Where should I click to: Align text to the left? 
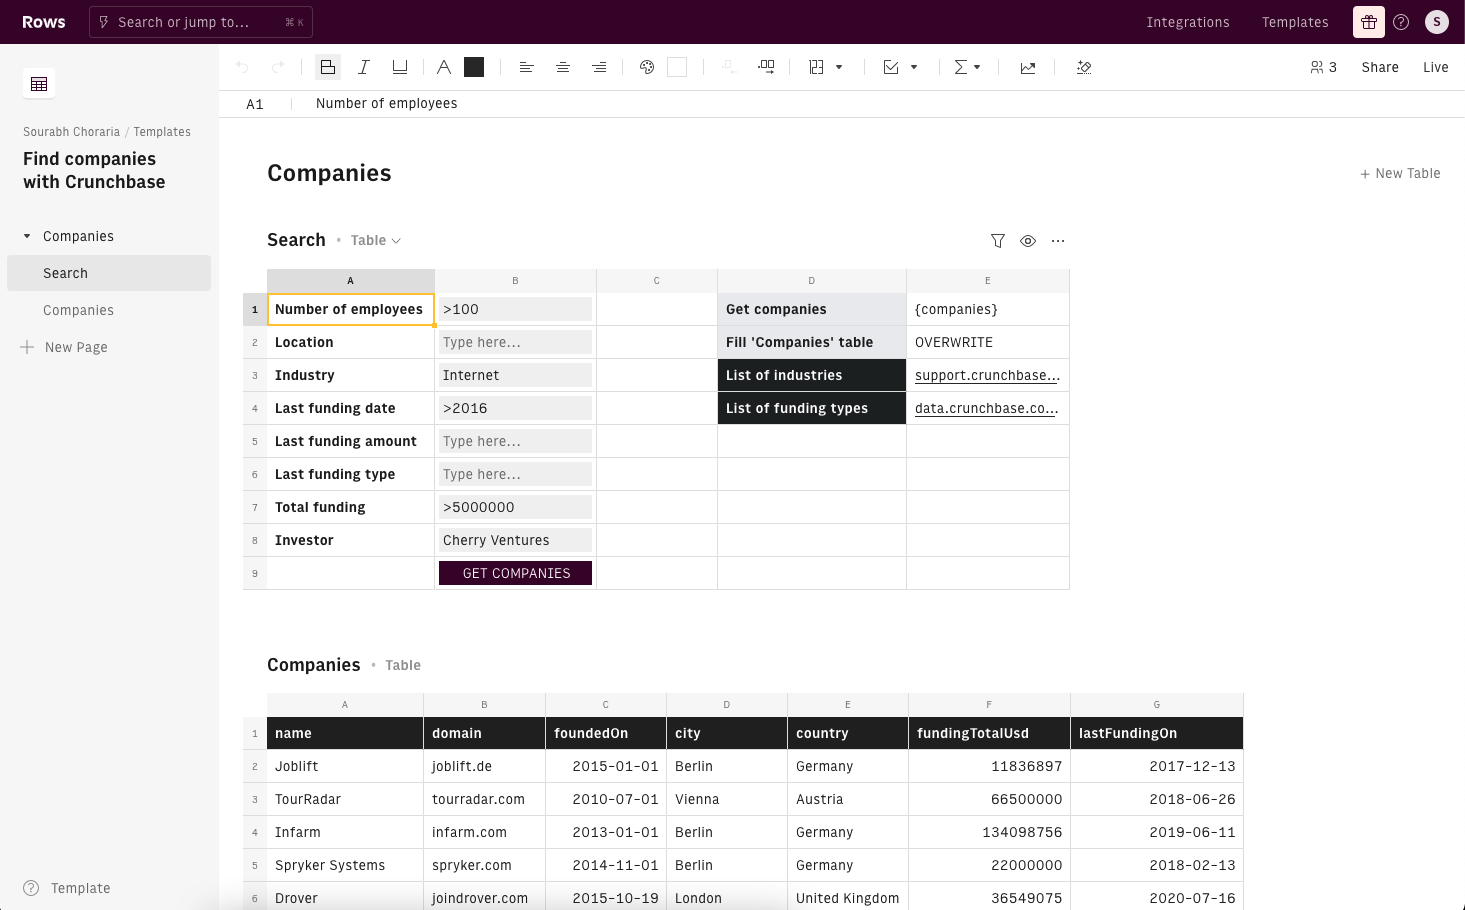coord(527,67)
